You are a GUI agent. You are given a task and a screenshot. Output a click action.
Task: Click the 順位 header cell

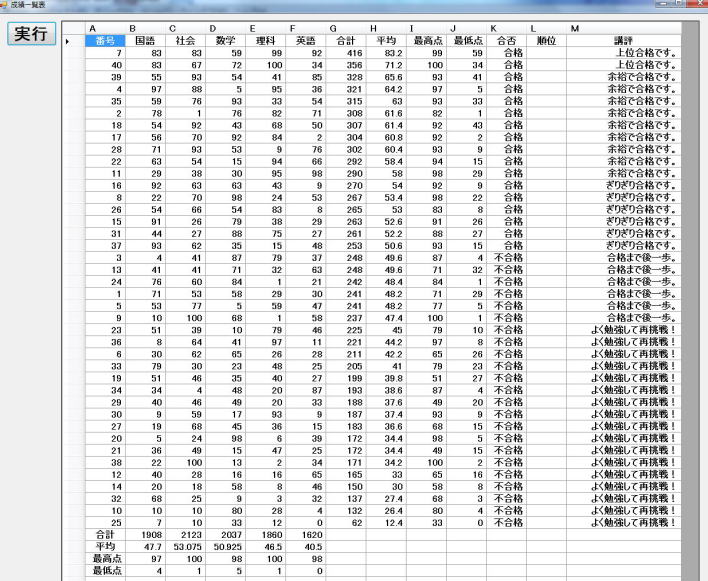pyautogui.click(x=546, y=41)
